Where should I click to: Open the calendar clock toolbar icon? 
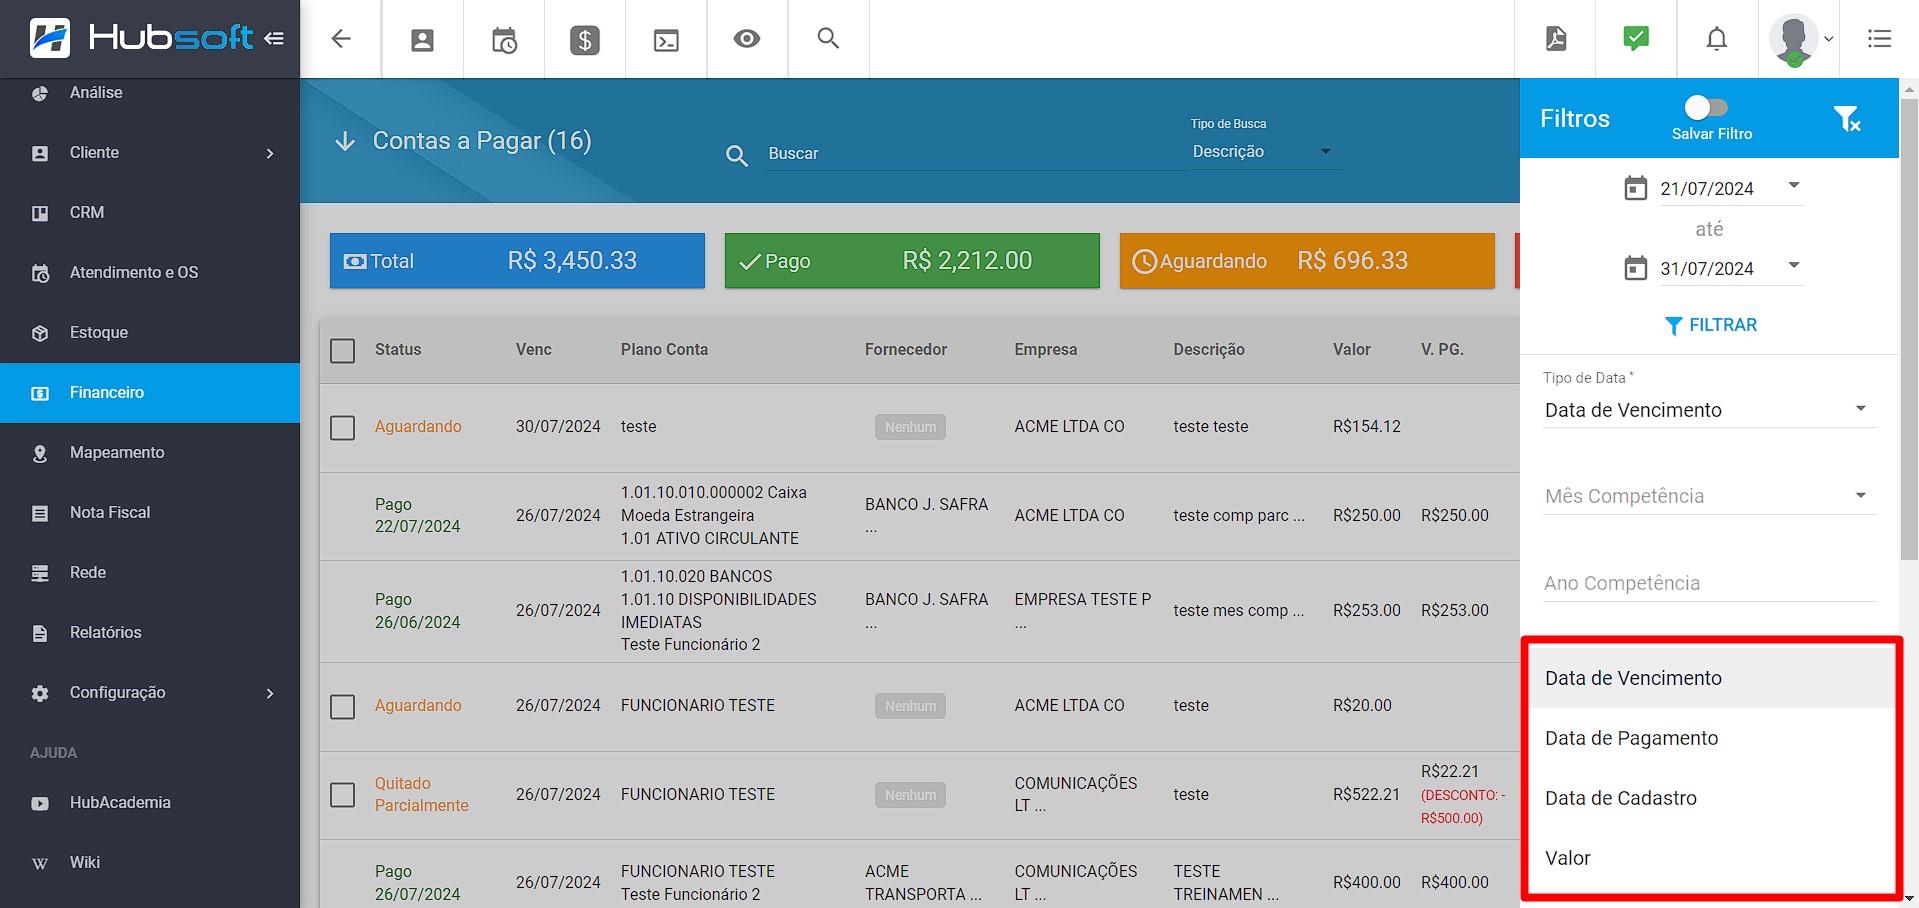tap(504, 40)
